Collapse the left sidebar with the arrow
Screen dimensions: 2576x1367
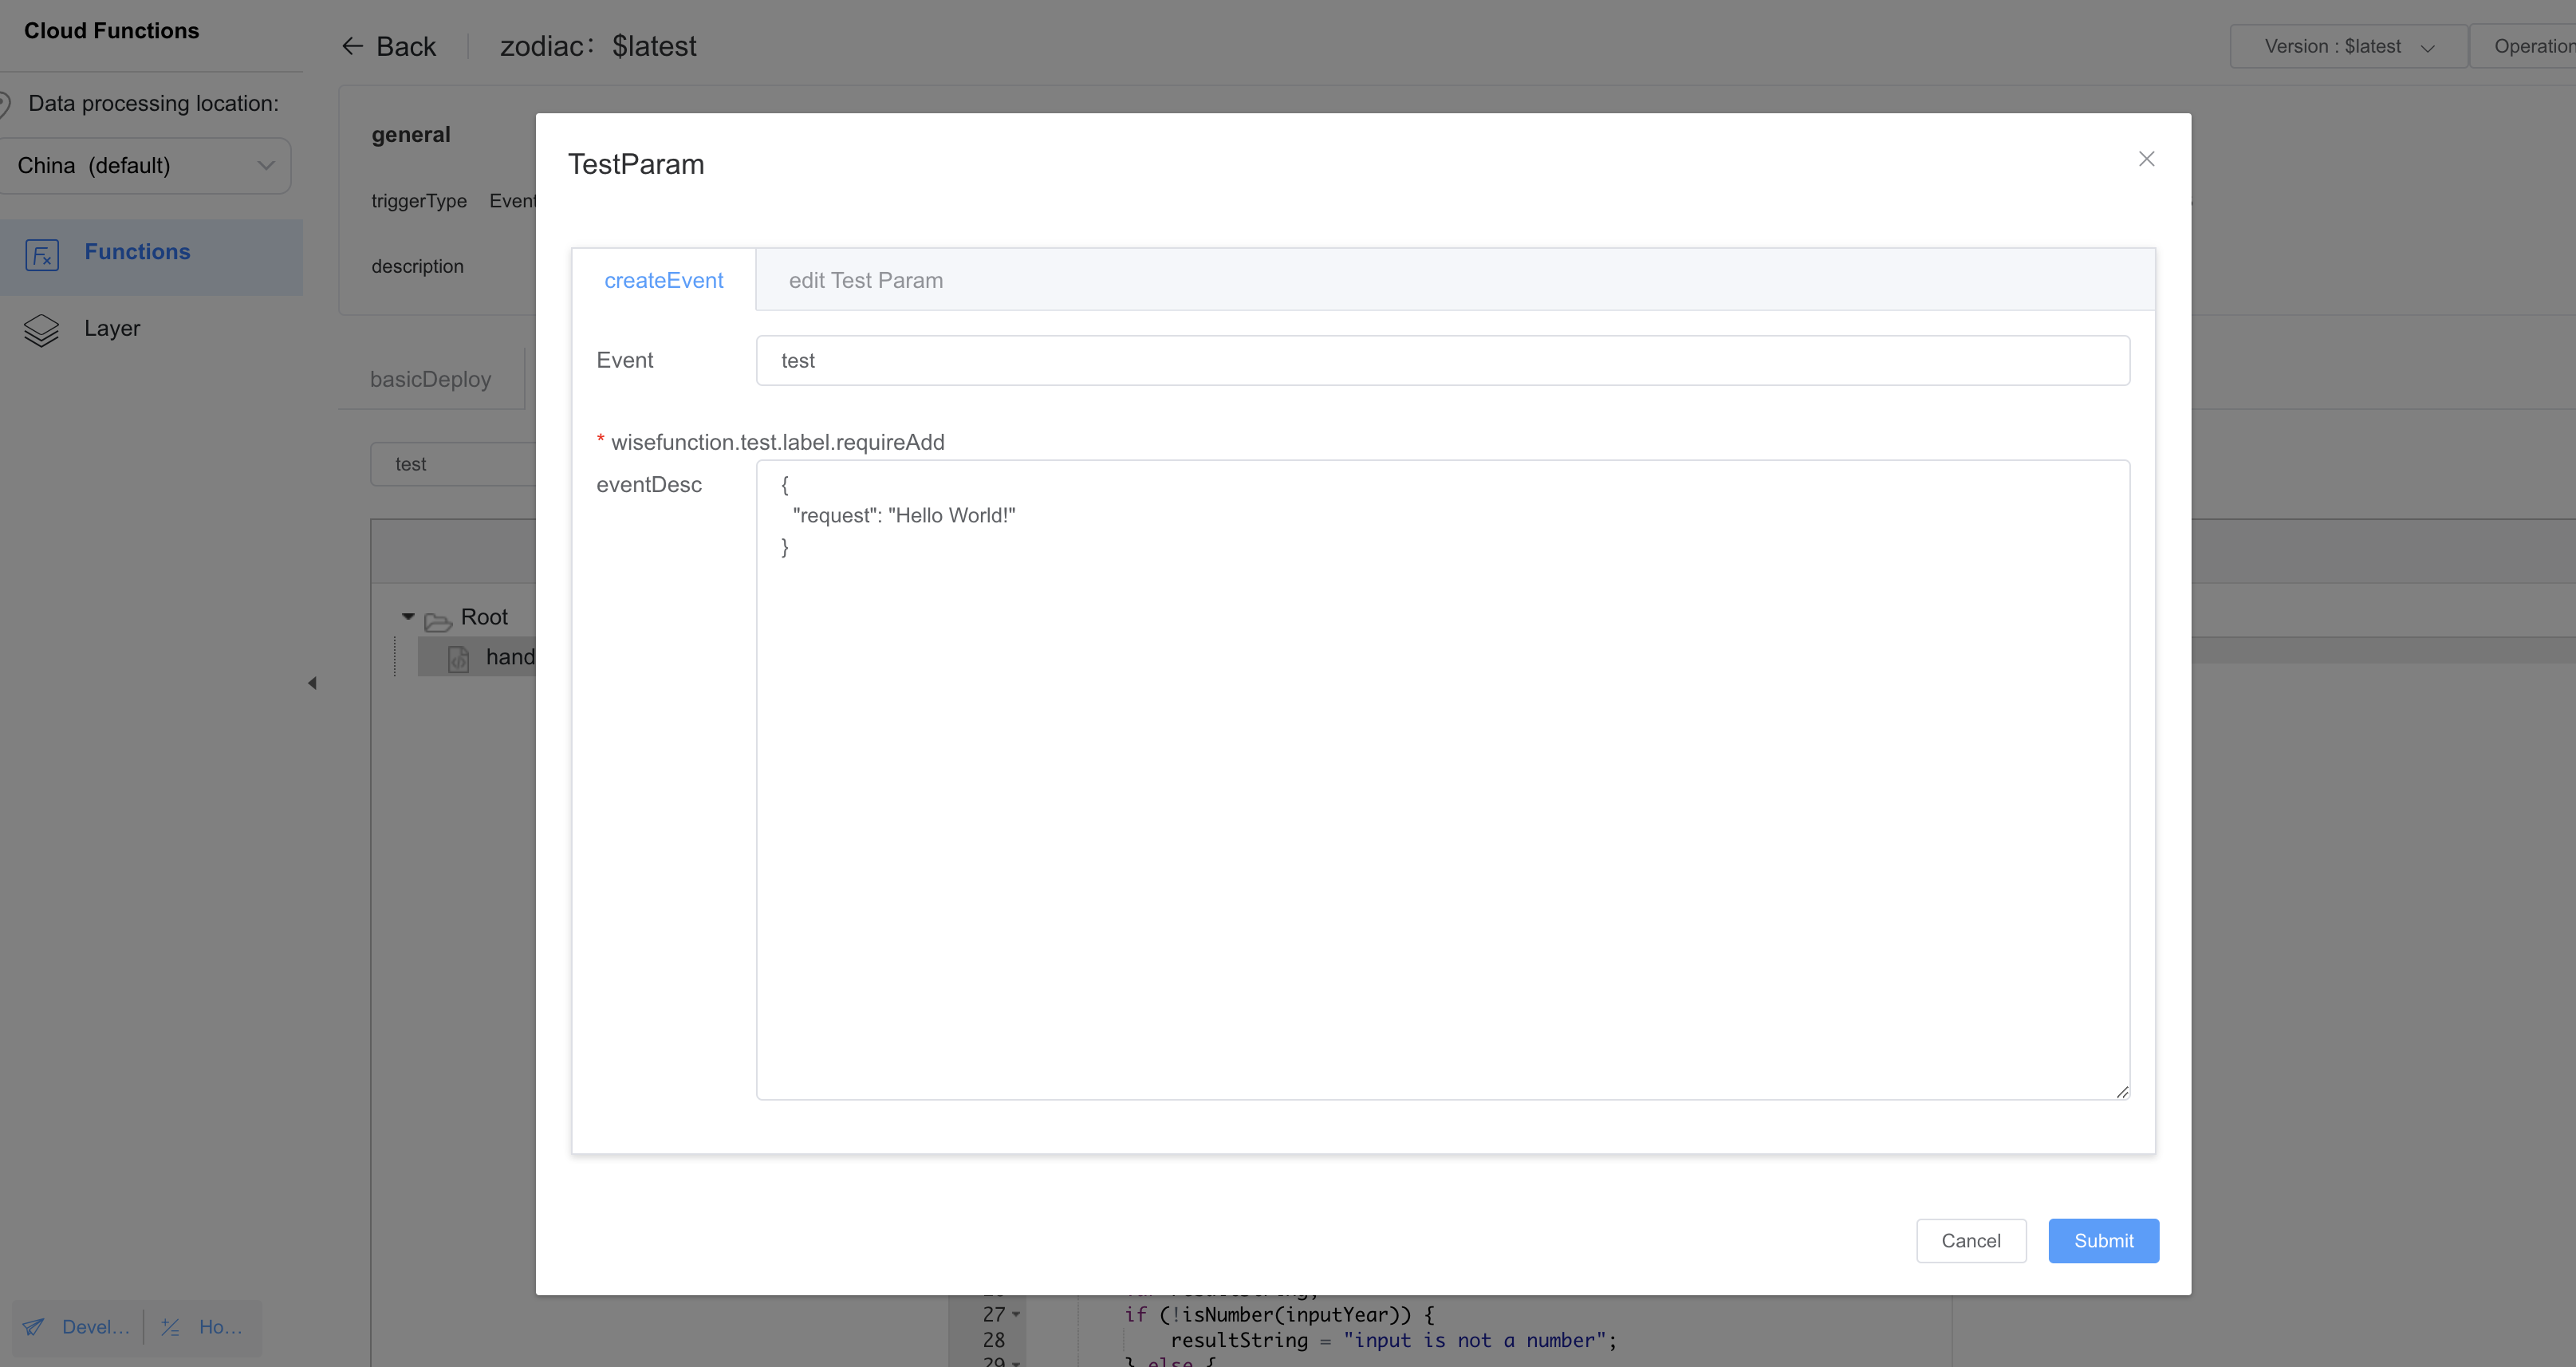point(312,683)
